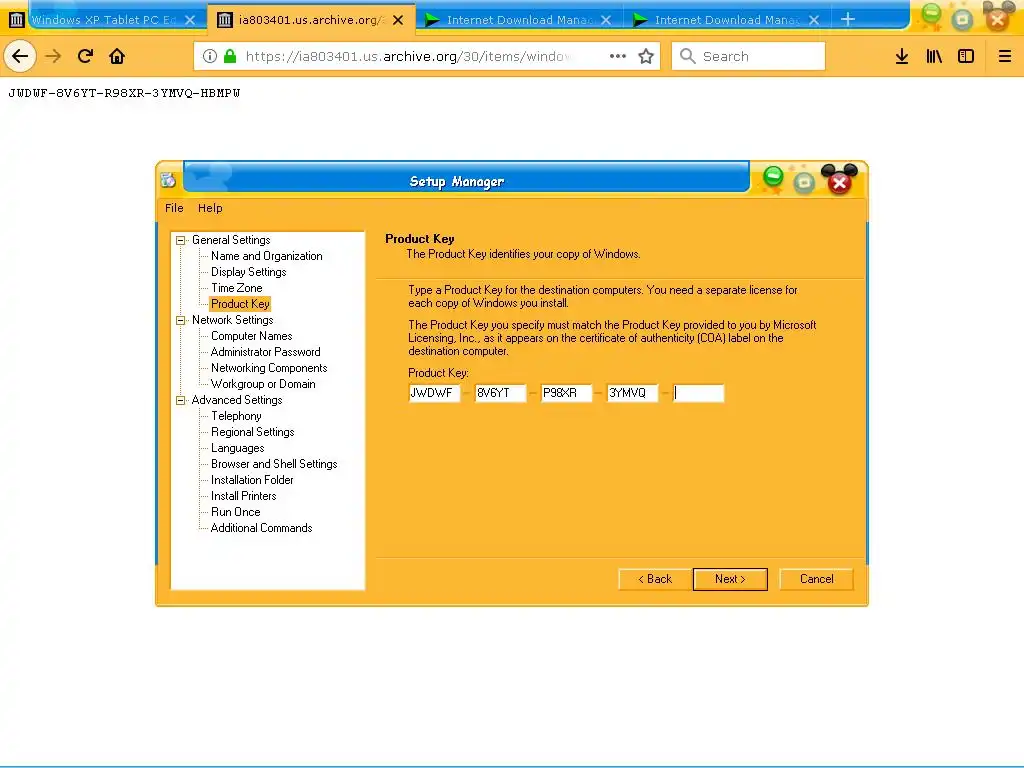Click the first product key field JWDWF
Viewport: 1024px width, 768px height.
434,393
